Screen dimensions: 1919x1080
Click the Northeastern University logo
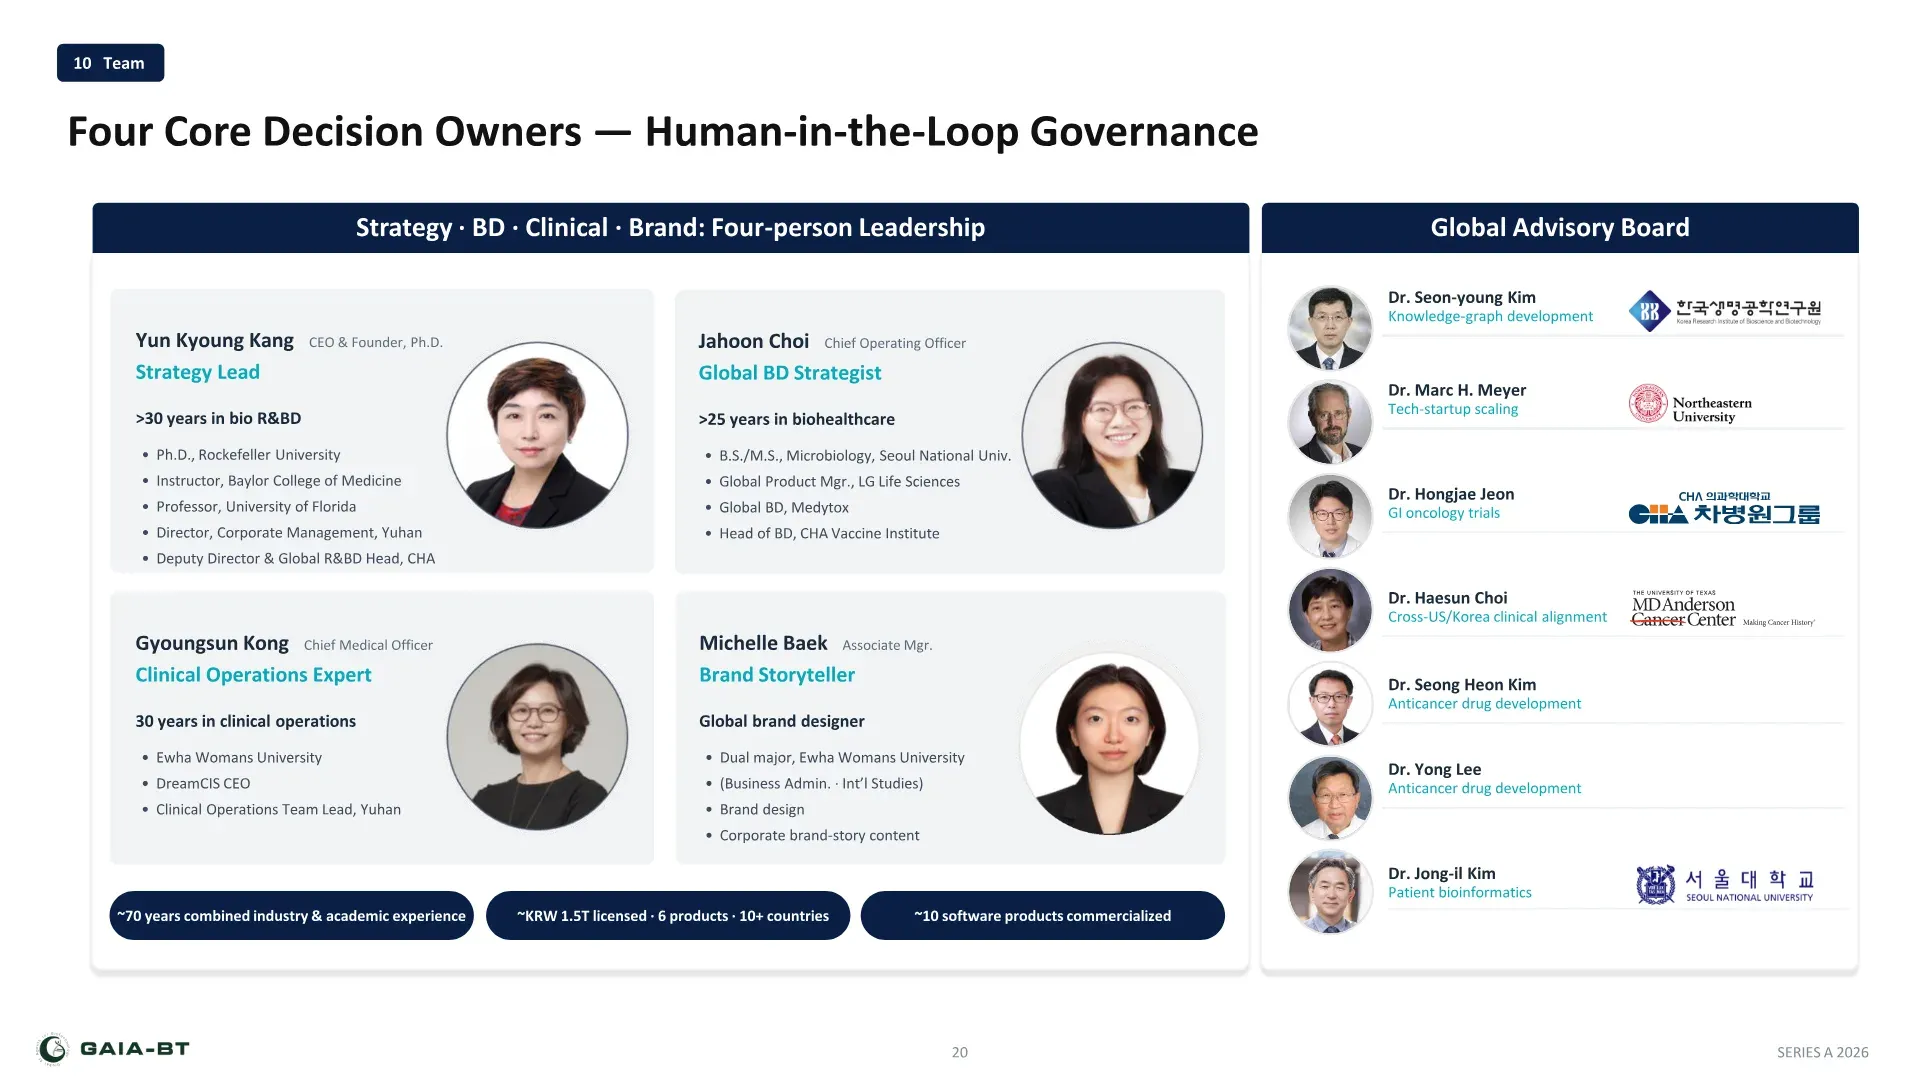[x=1690, y=404]
